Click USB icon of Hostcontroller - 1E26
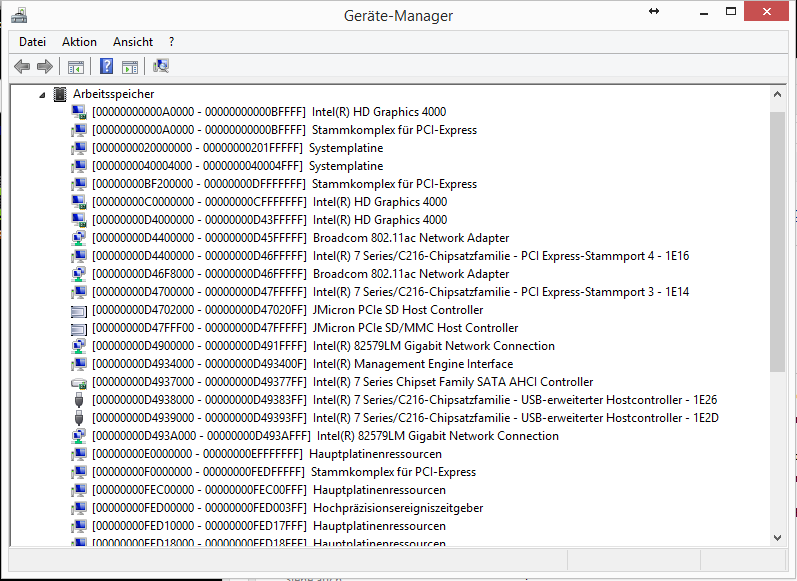This screenshot has width=797, height=581. [79, 400]
